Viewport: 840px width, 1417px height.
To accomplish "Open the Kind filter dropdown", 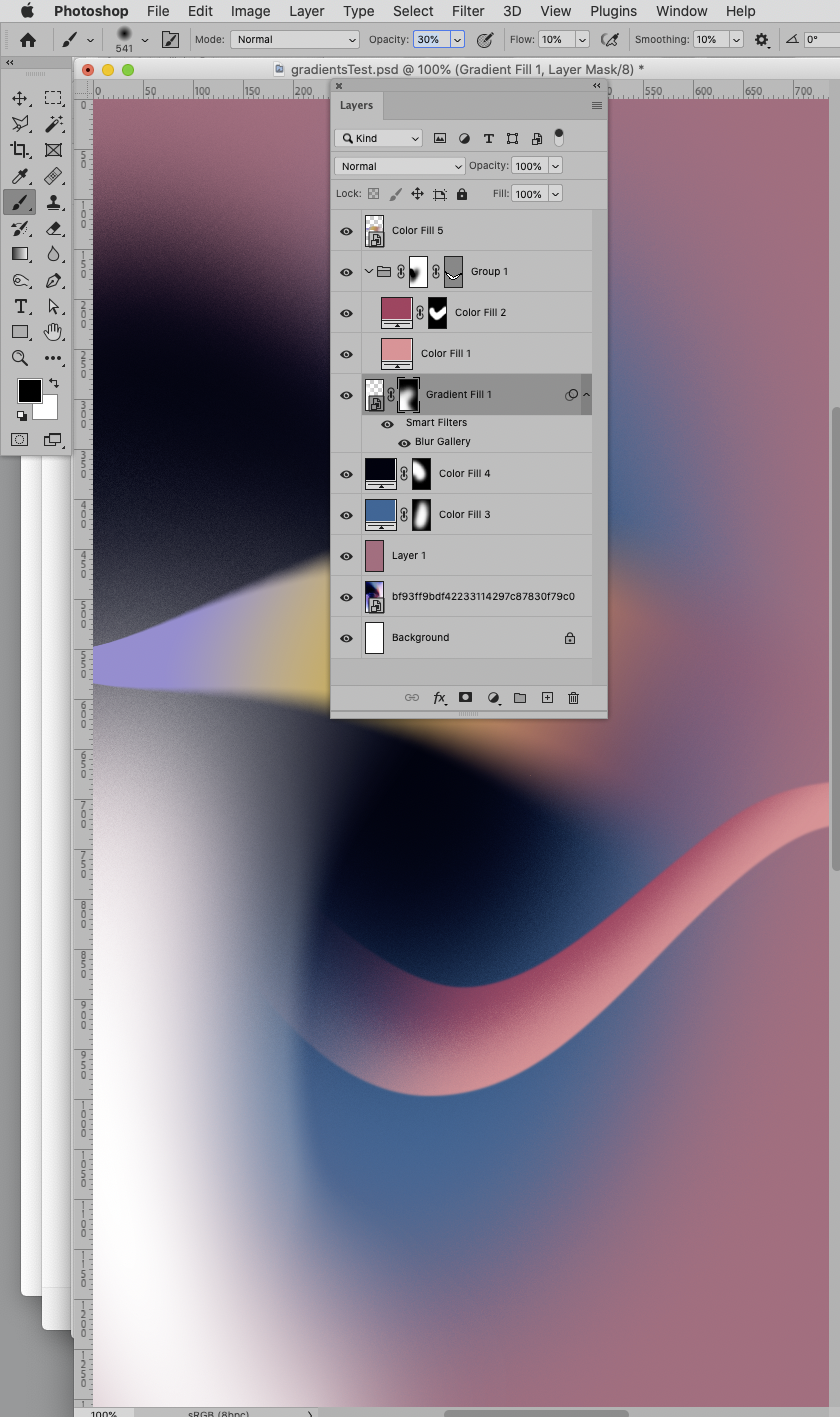I will pos(378,137).
